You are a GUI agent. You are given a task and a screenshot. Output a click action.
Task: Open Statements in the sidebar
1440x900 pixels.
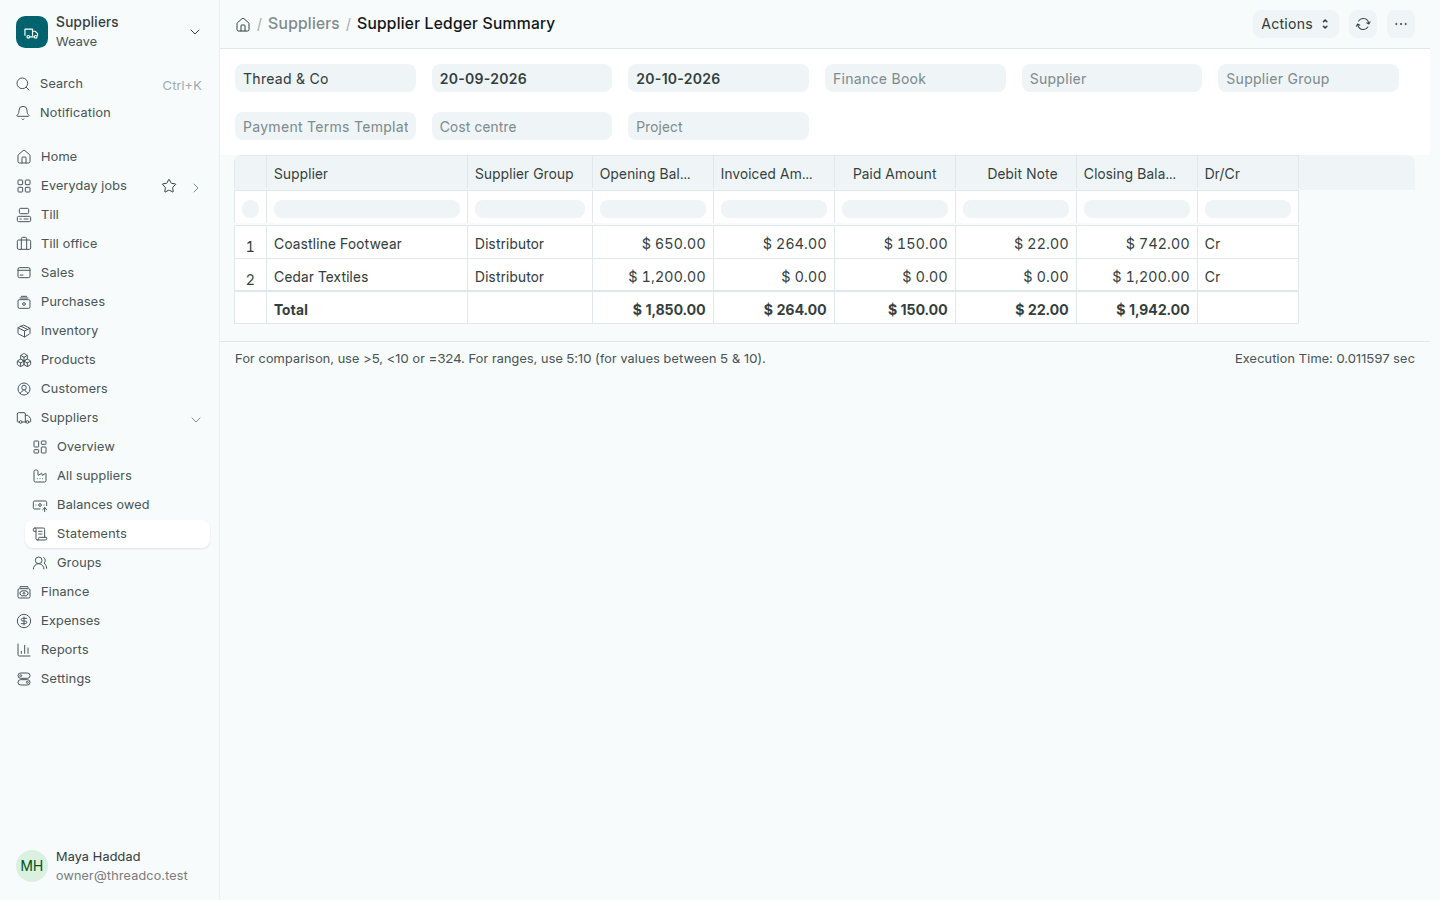(x=117, y=534)
